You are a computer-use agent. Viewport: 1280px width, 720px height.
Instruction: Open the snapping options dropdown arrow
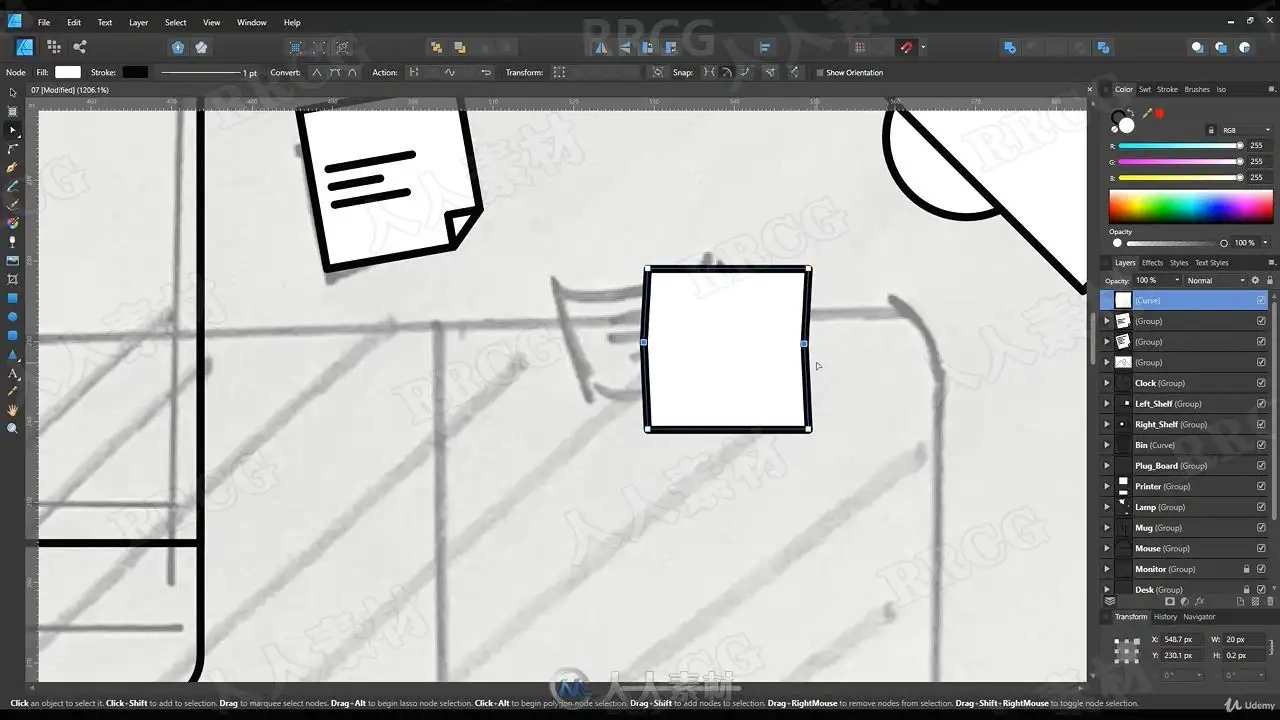[x=922, y=47]
